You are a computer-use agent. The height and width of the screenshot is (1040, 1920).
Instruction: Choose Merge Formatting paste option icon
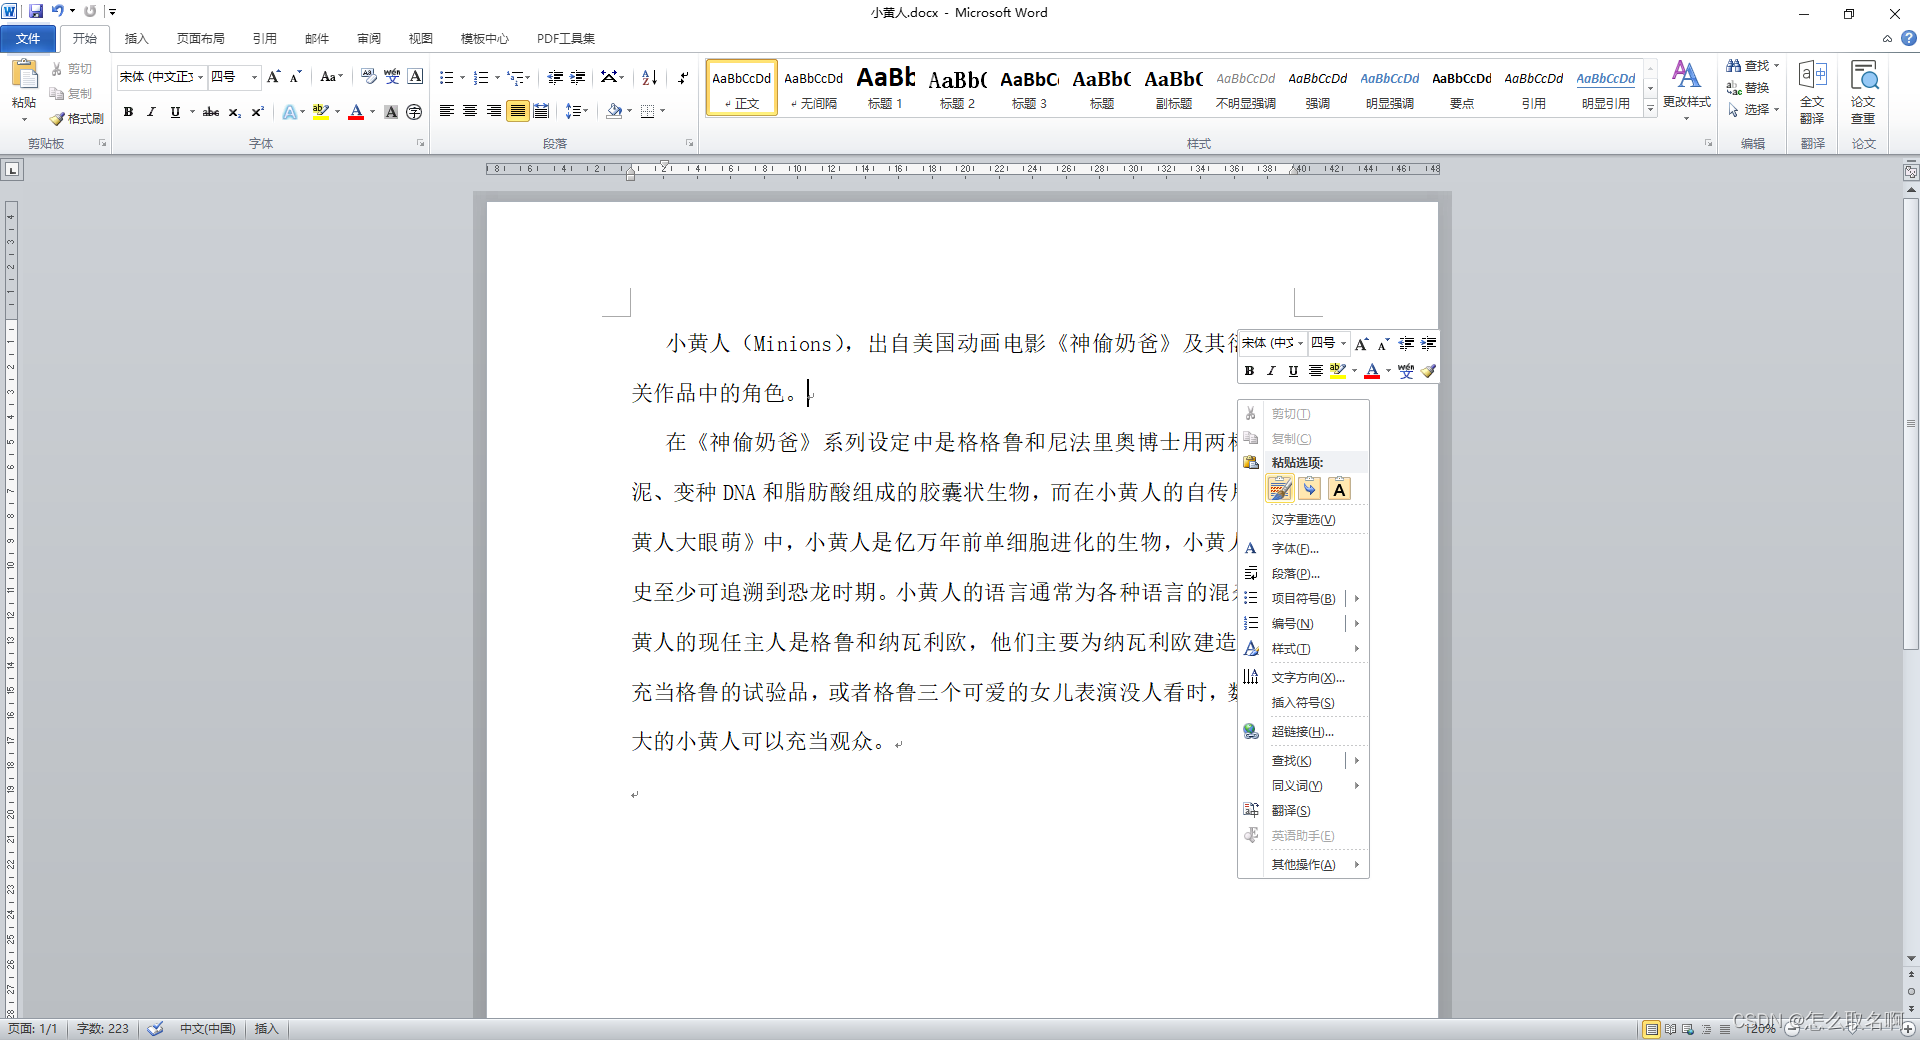[x=1309, y=489]
